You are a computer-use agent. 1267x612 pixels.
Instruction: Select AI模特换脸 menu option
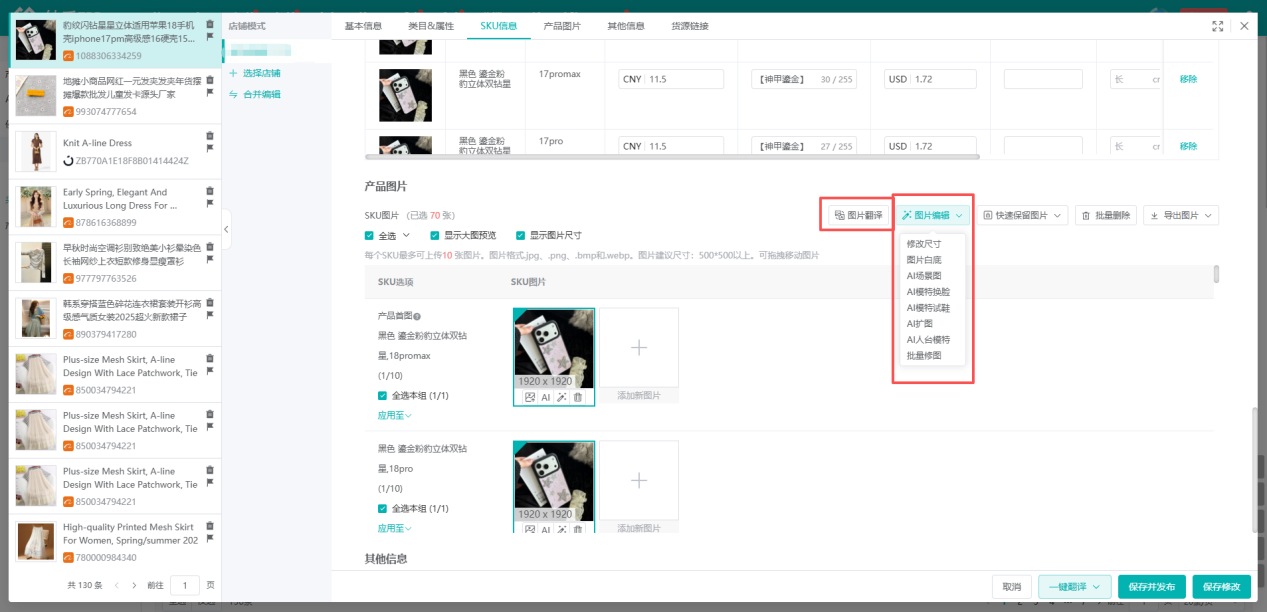pos(928,292)
